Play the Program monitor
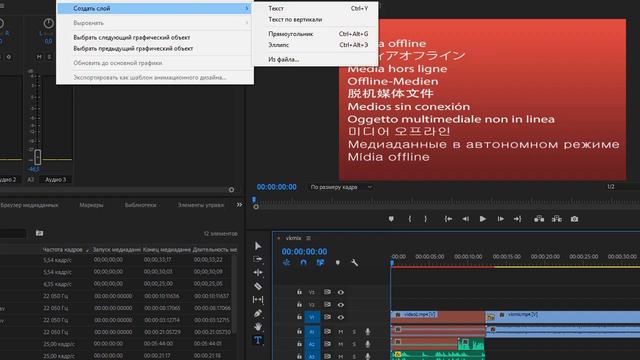 pos(482,219)
